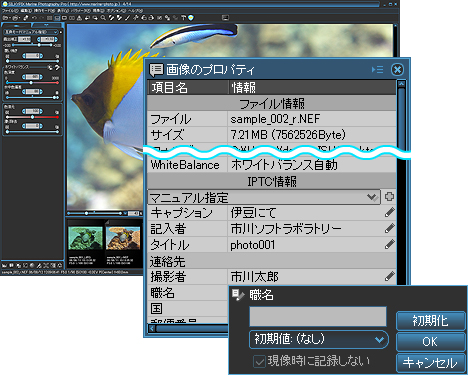Click the round badge icon after the T icon
The width and height of the screenshot is (468, 375).
(x=191, y=18)
